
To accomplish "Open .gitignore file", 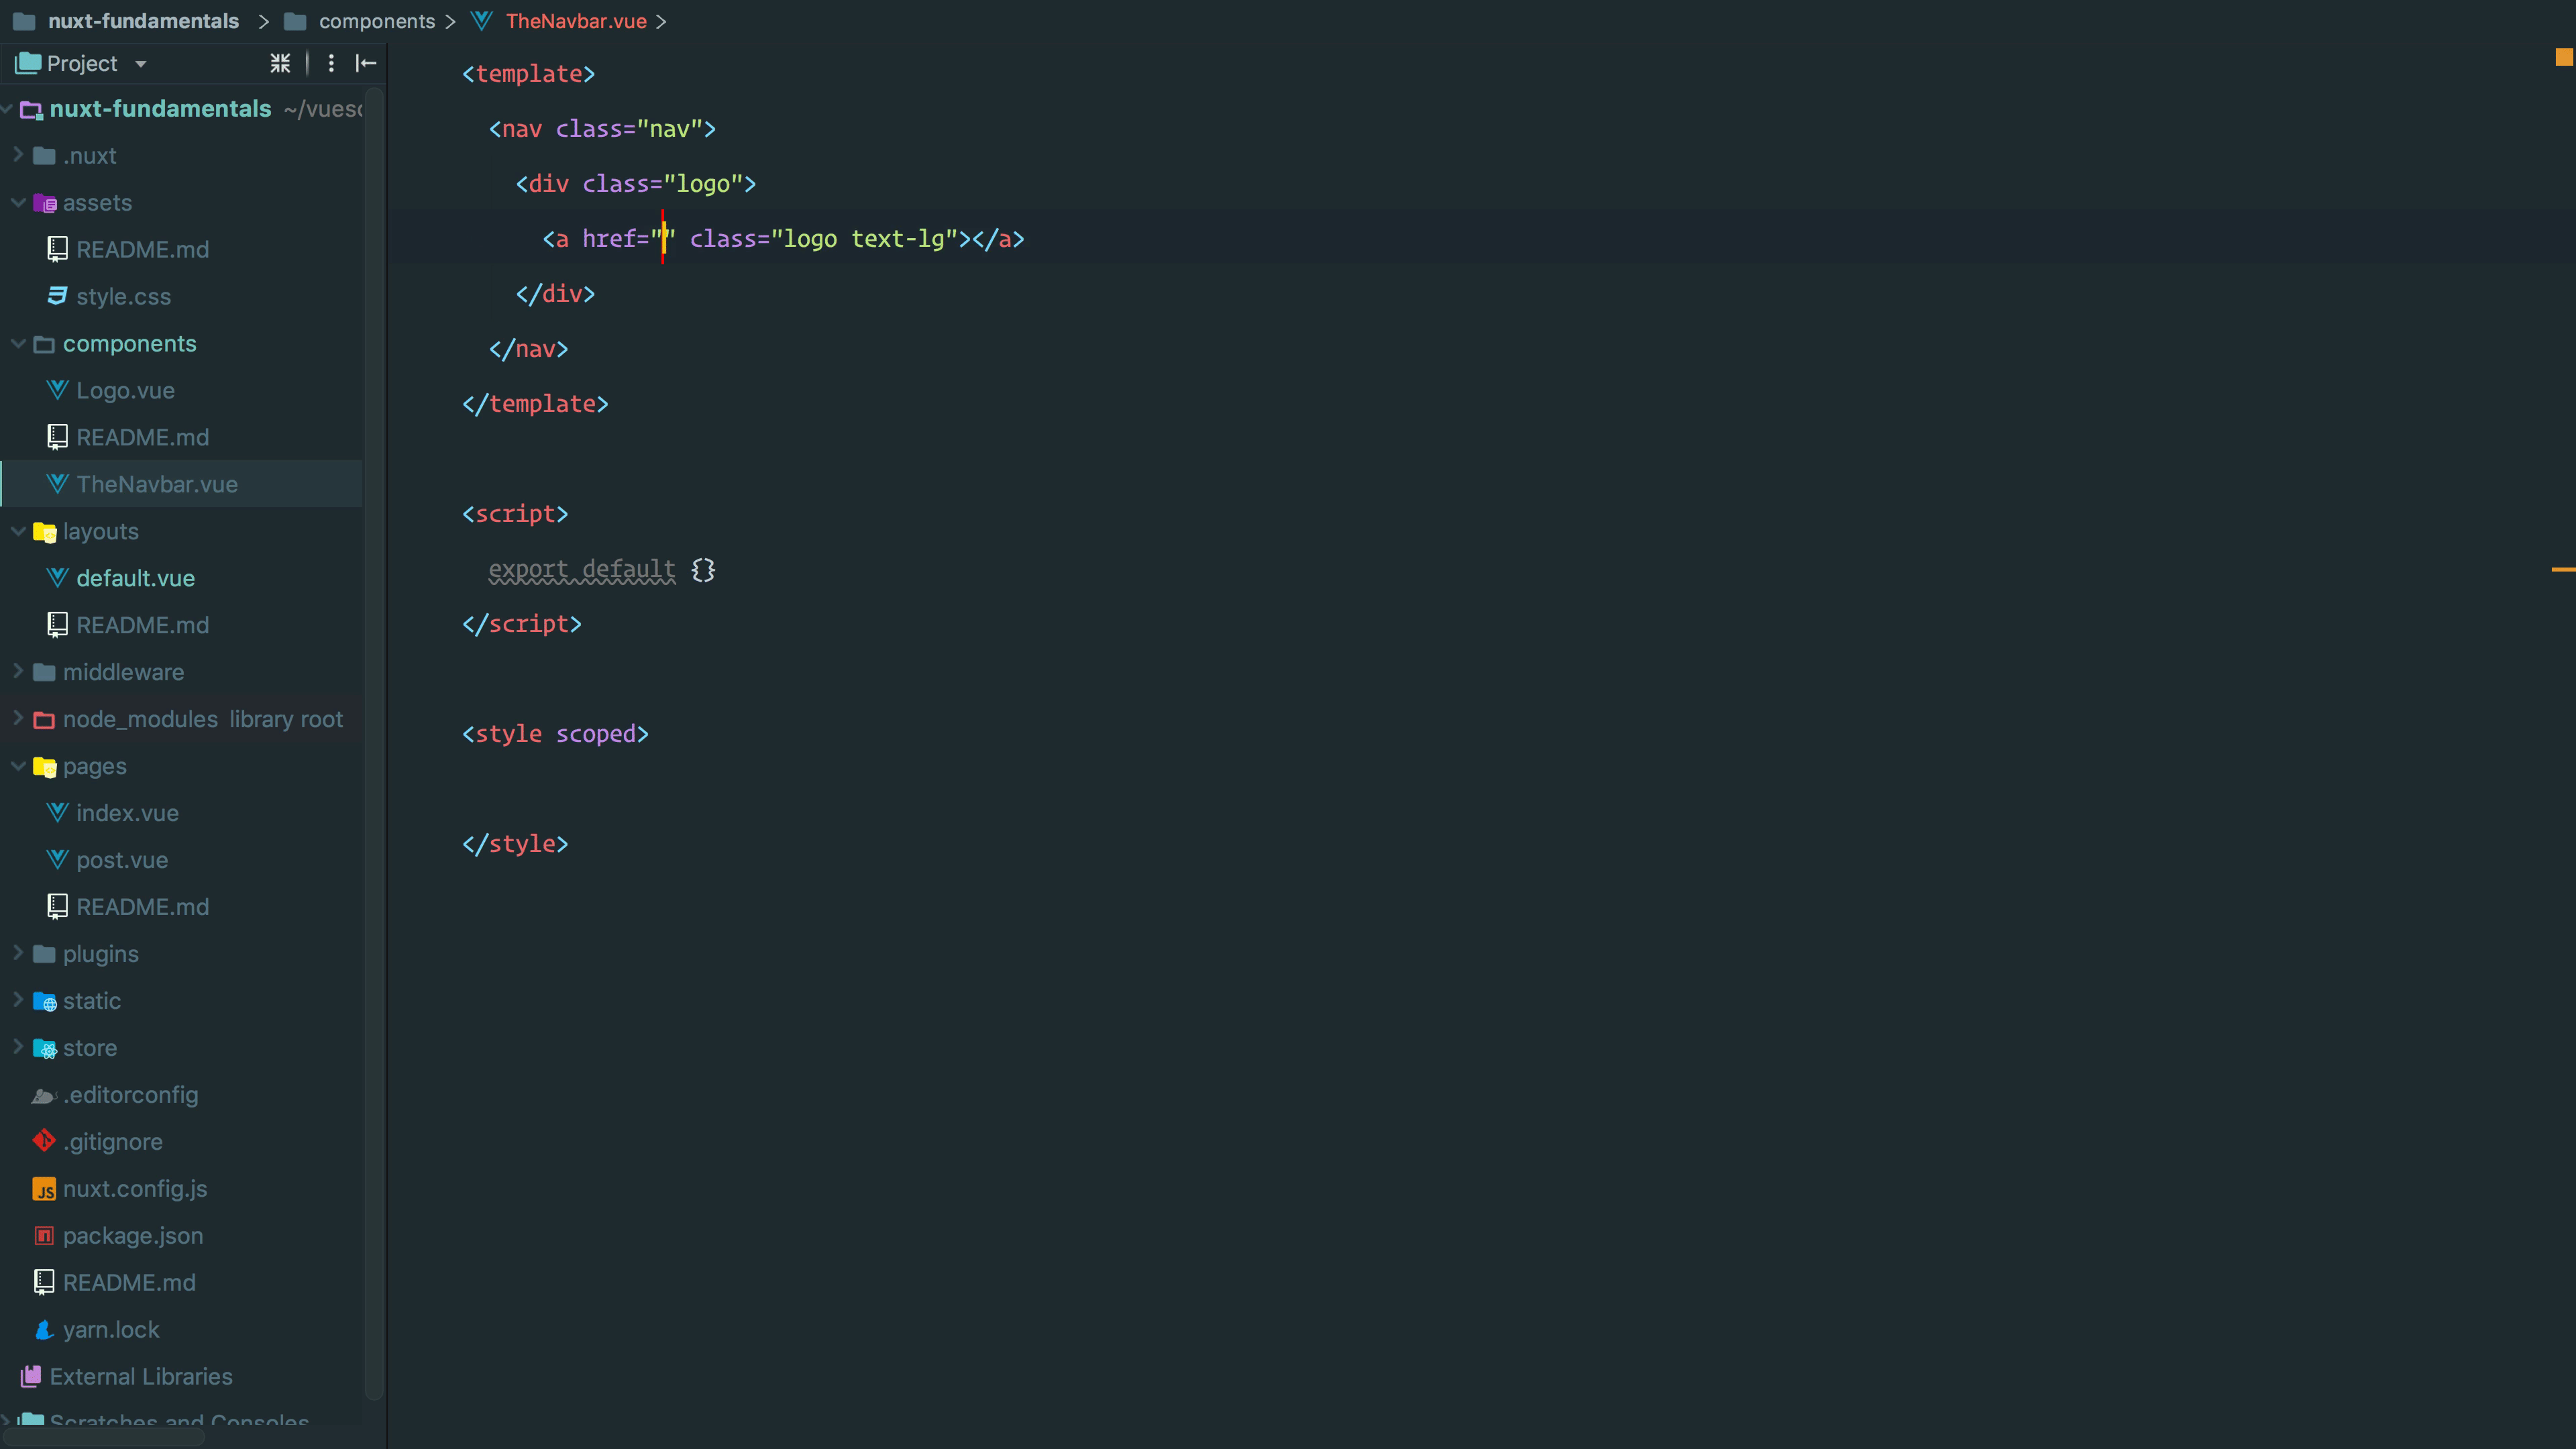I will tap(113, 1142).
